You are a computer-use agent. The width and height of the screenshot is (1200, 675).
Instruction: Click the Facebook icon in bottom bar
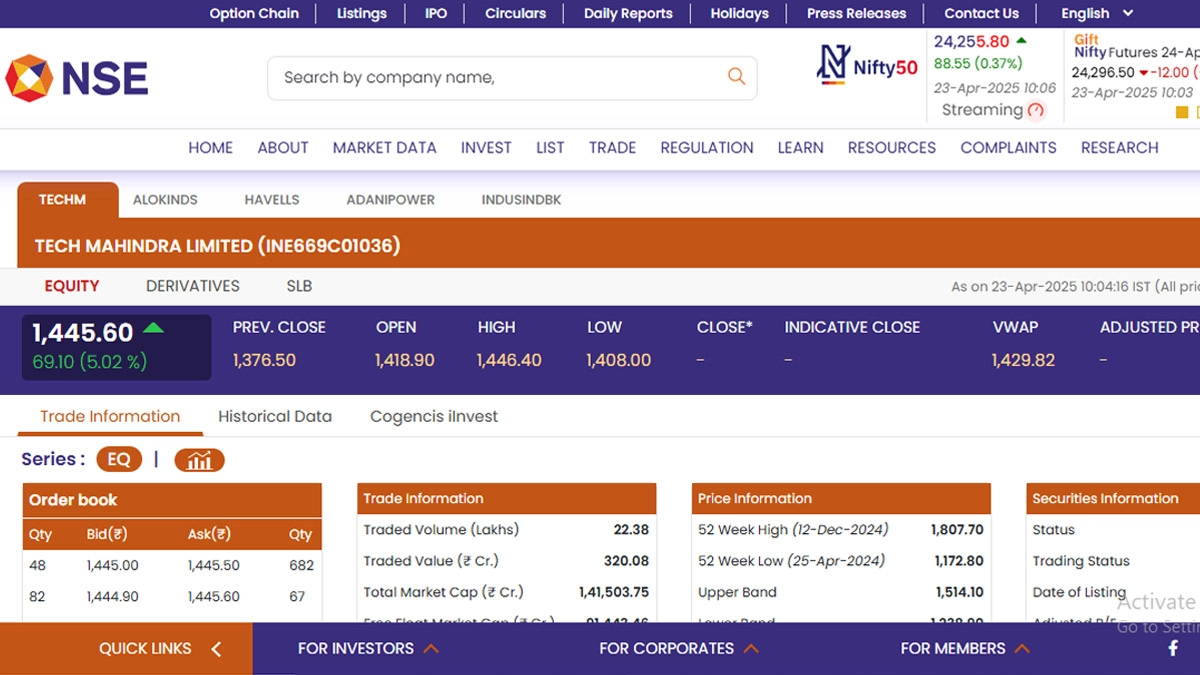pos(1173,648)
